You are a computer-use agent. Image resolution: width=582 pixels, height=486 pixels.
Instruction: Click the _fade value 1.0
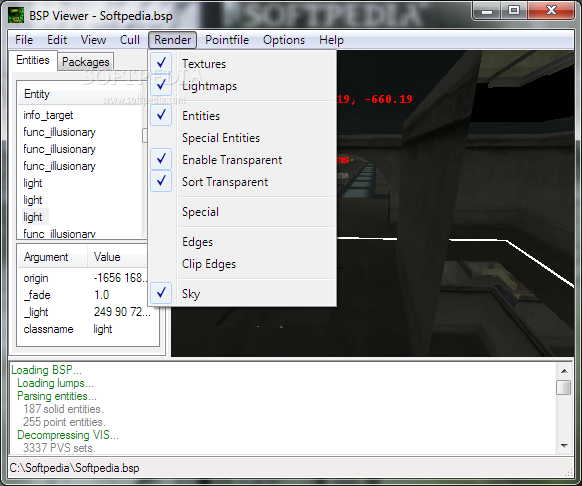(101, 295)
